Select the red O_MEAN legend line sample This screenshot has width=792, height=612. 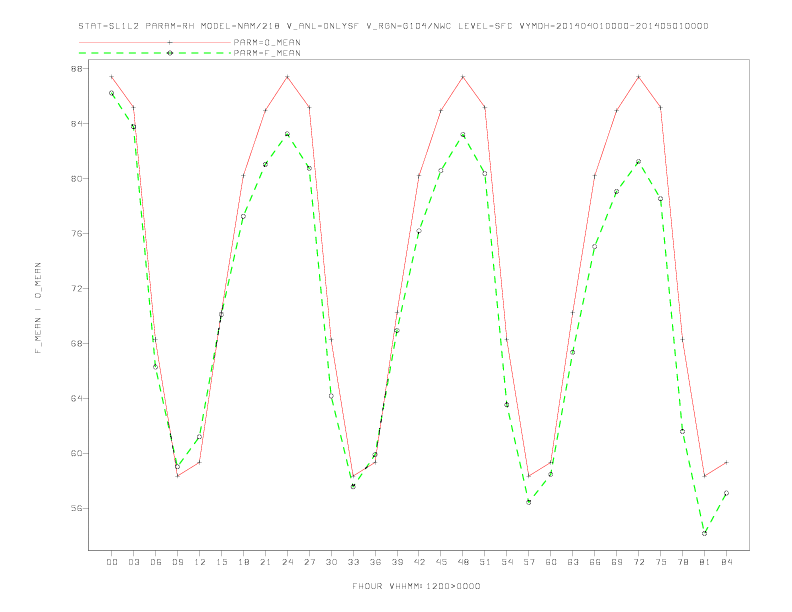pos(155,42)
